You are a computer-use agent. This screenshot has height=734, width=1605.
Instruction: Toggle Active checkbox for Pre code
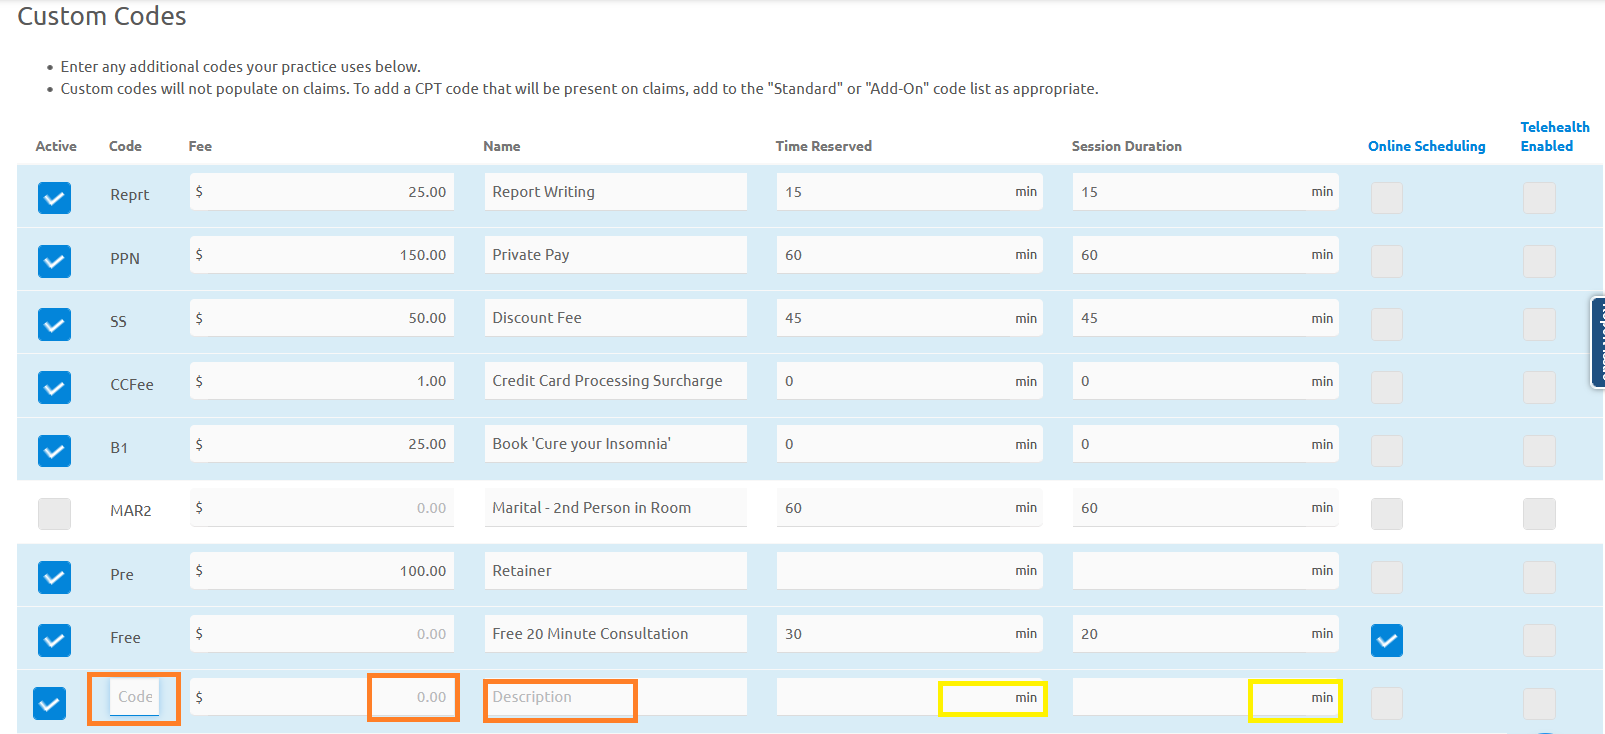tap(54, 577)
